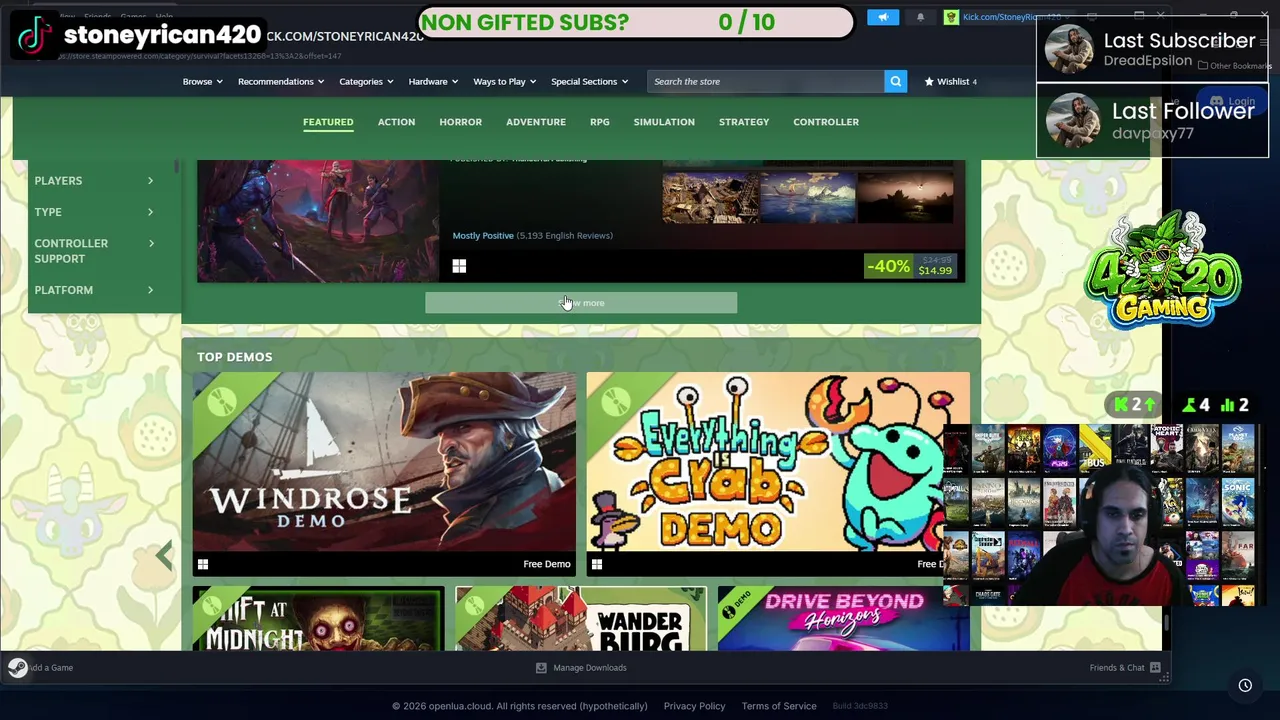Click the Manage Downloads icon
The width and height of the screenshot is (1280, 720).
(541, 668)
